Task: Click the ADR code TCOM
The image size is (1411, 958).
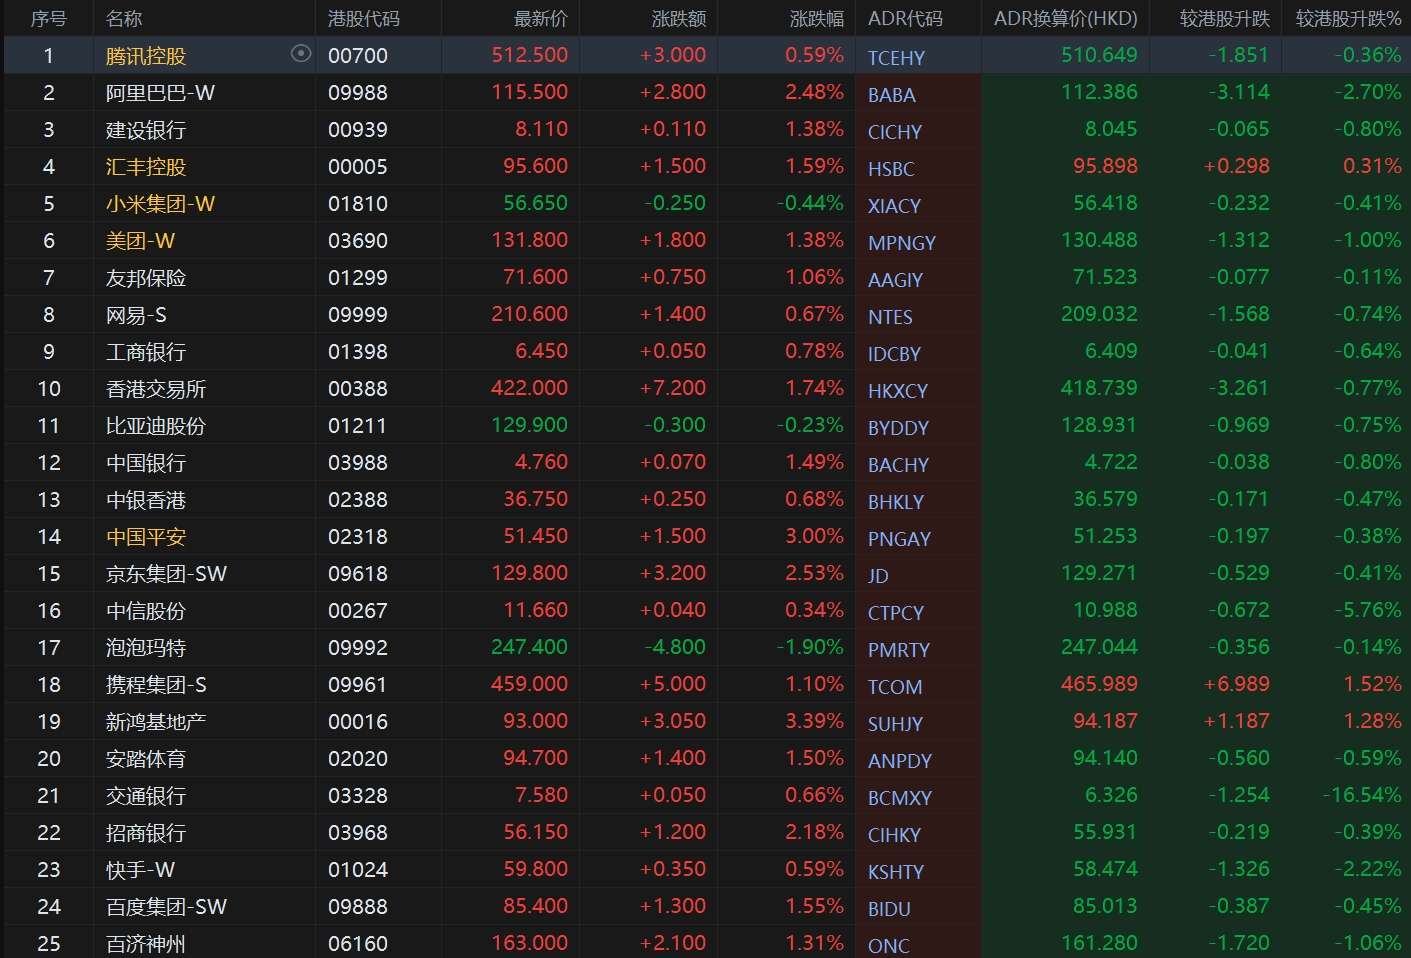Action: click(895, 687)
